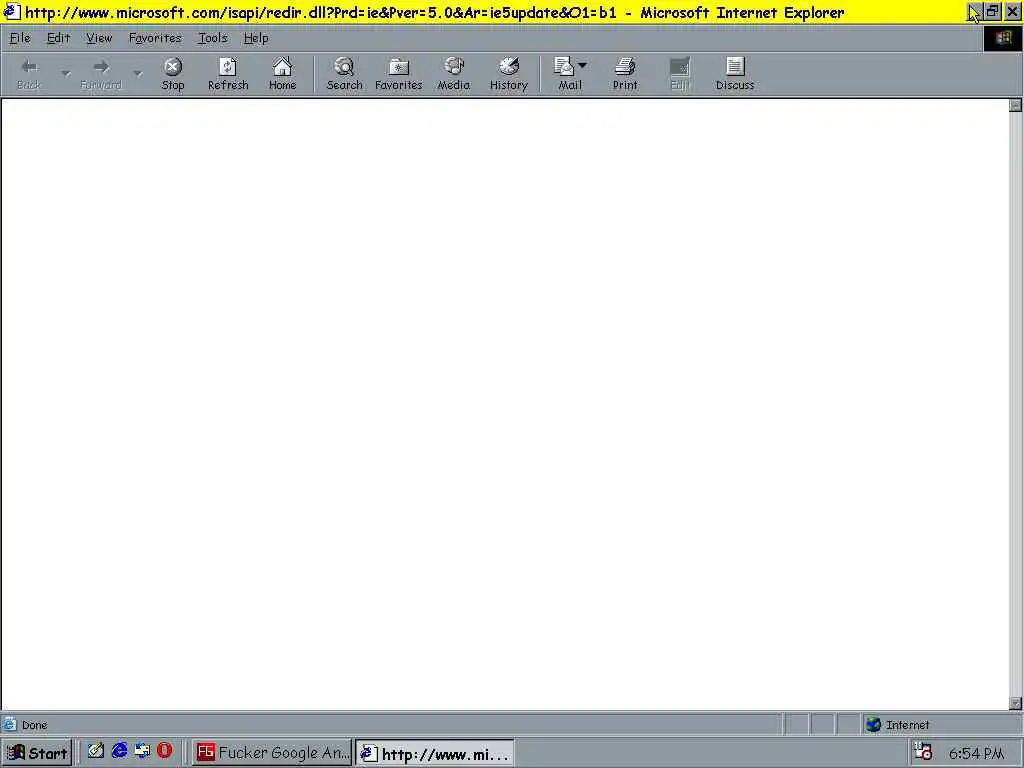The image size is (1024, 768).
Task: Click the IE page icon in title bar
Action: point(12,12)
